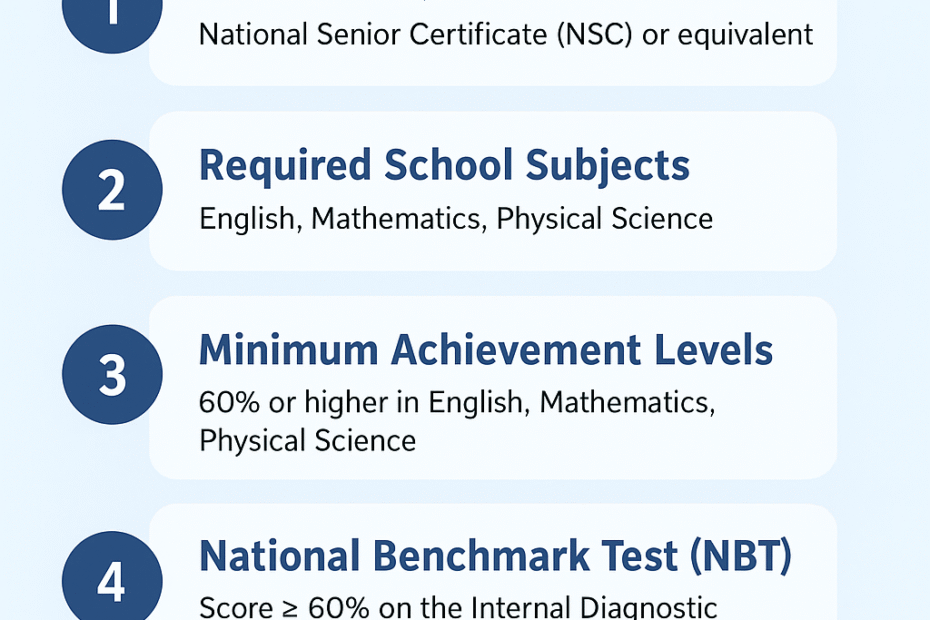The image size is (930, 620).
Task: Select the Required School Subjects heading
Action: click(444, 166)
